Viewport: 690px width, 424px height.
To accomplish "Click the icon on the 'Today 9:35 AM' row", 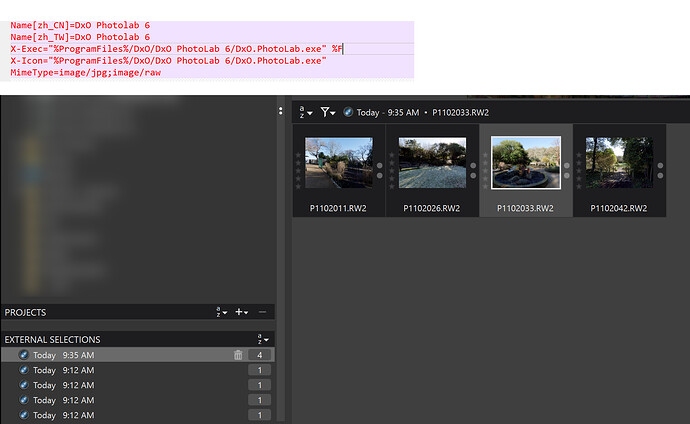I will pos(24,355).
